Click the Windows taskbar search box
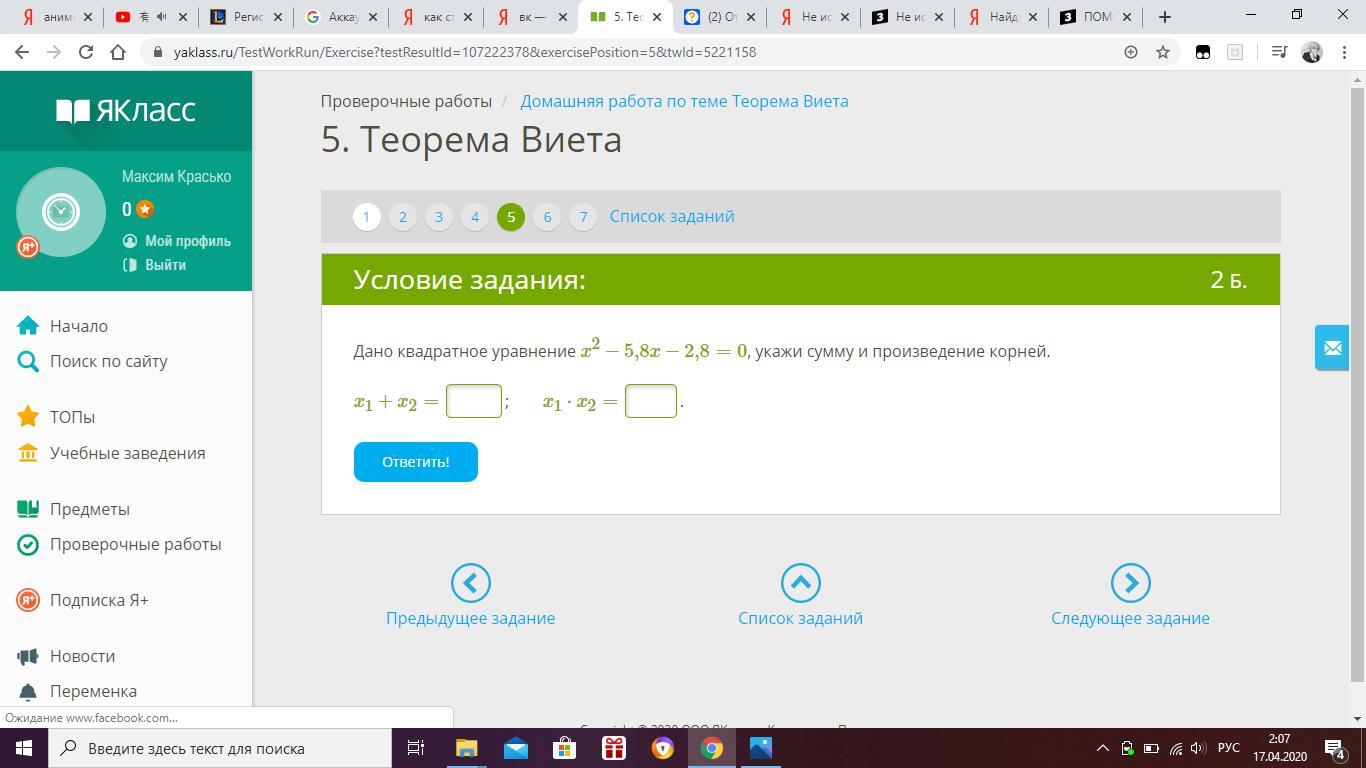The image size is (1366, 768). pos(220,748)
